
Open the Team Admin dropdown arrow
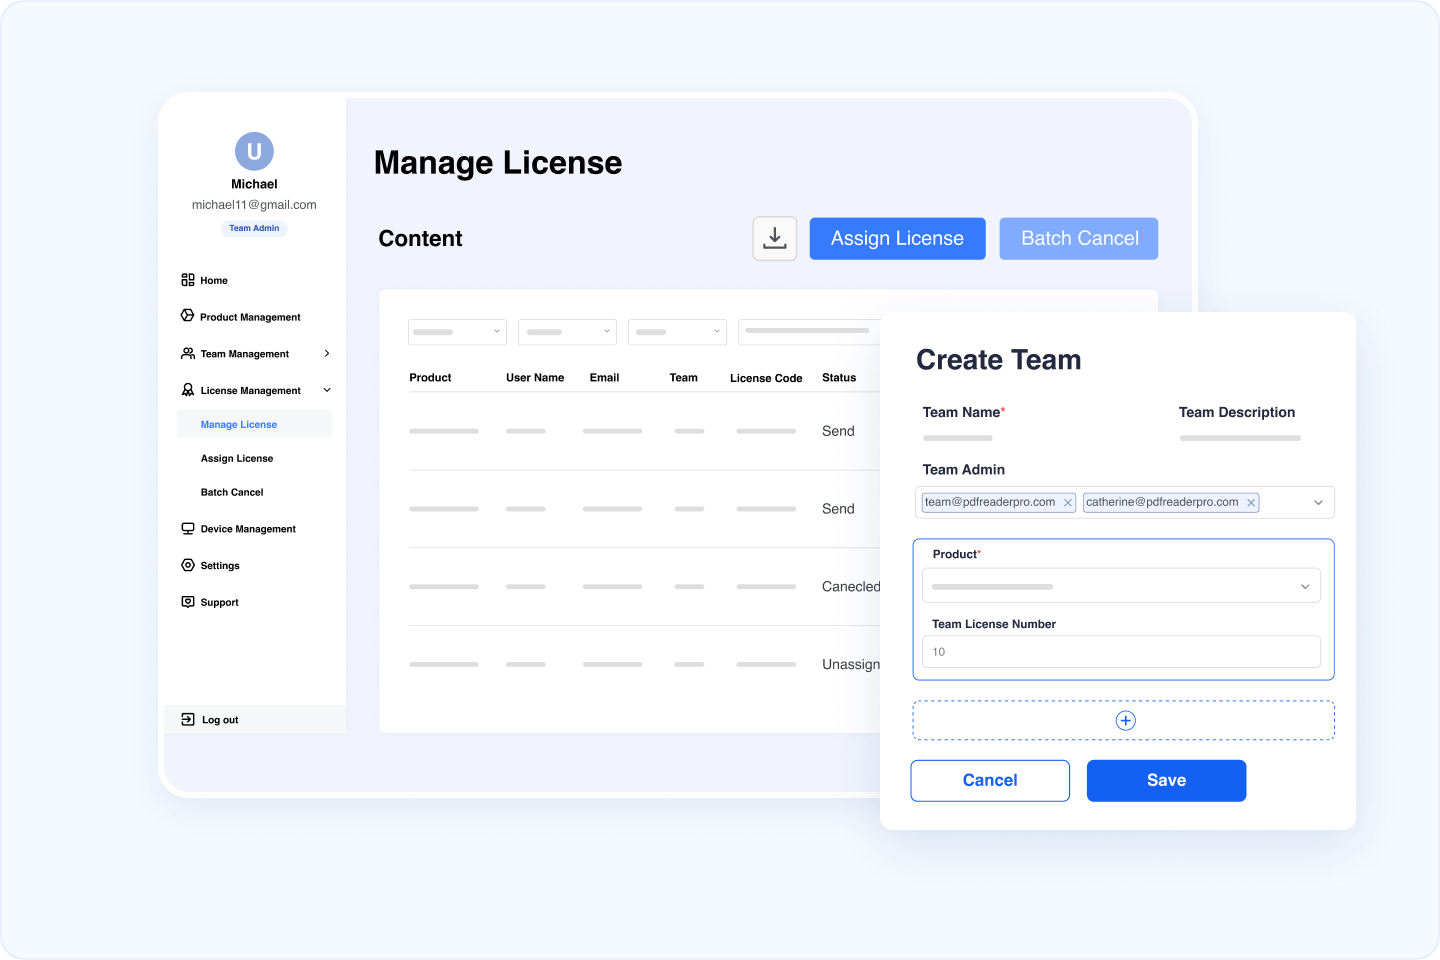[1318, 503]
